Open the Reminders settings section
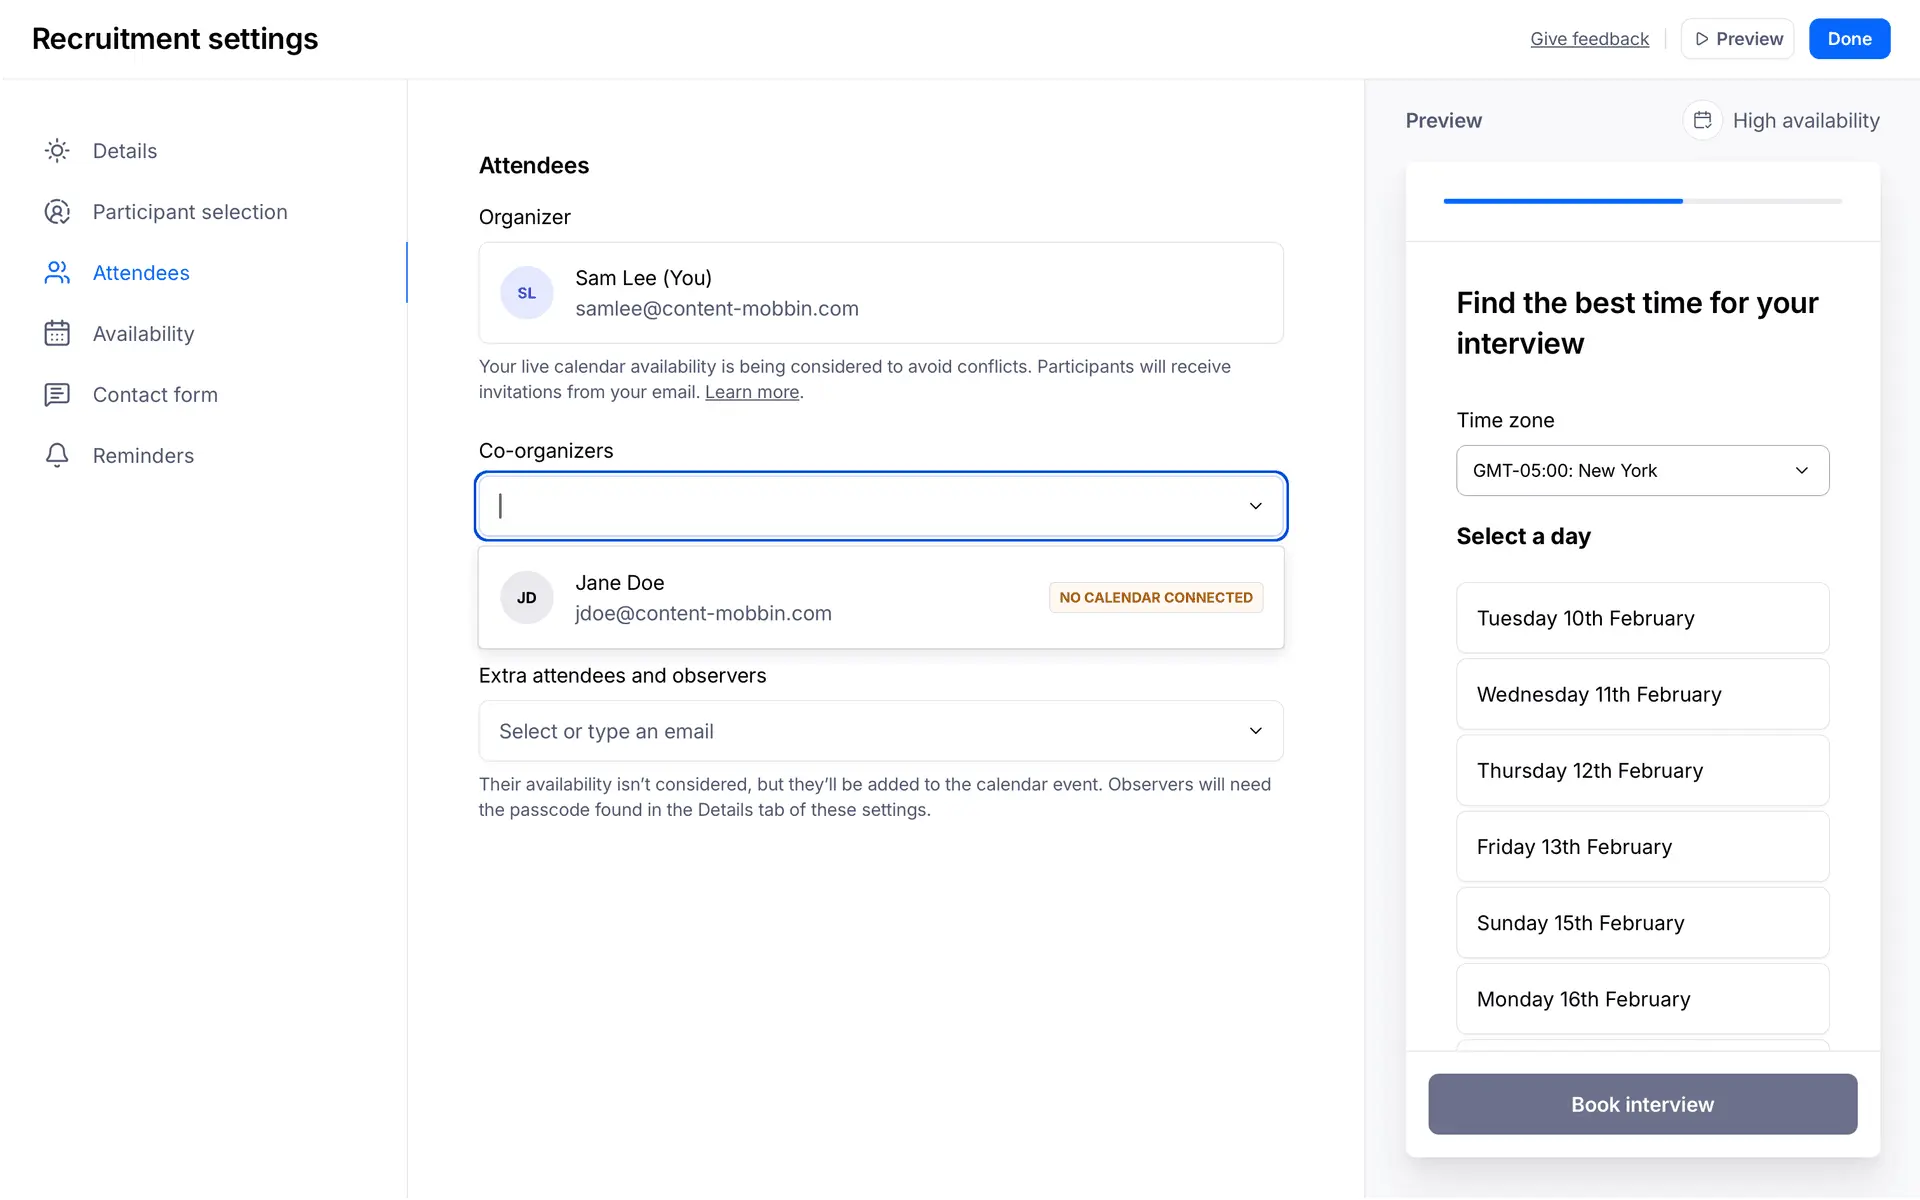Viewport: 1920px width, 1200px height. point(143,456)
